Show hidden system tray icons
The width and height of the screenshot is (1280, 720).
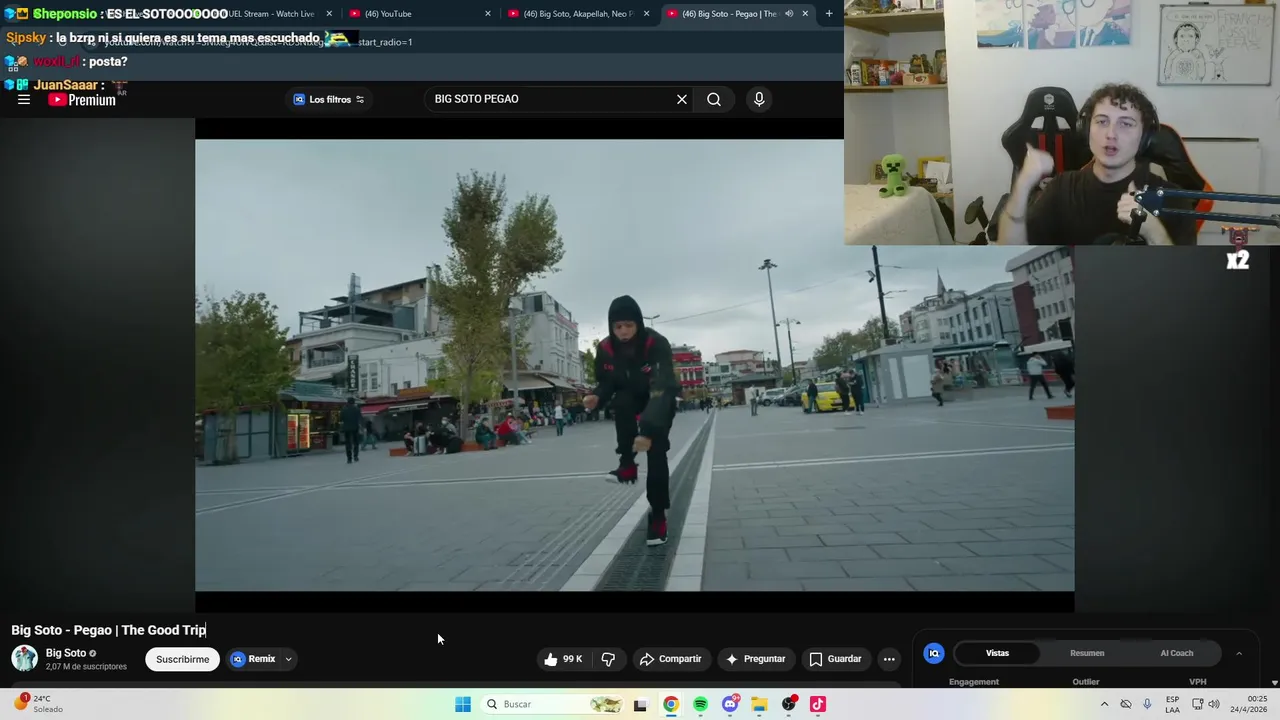click(x=1104, y=704)
